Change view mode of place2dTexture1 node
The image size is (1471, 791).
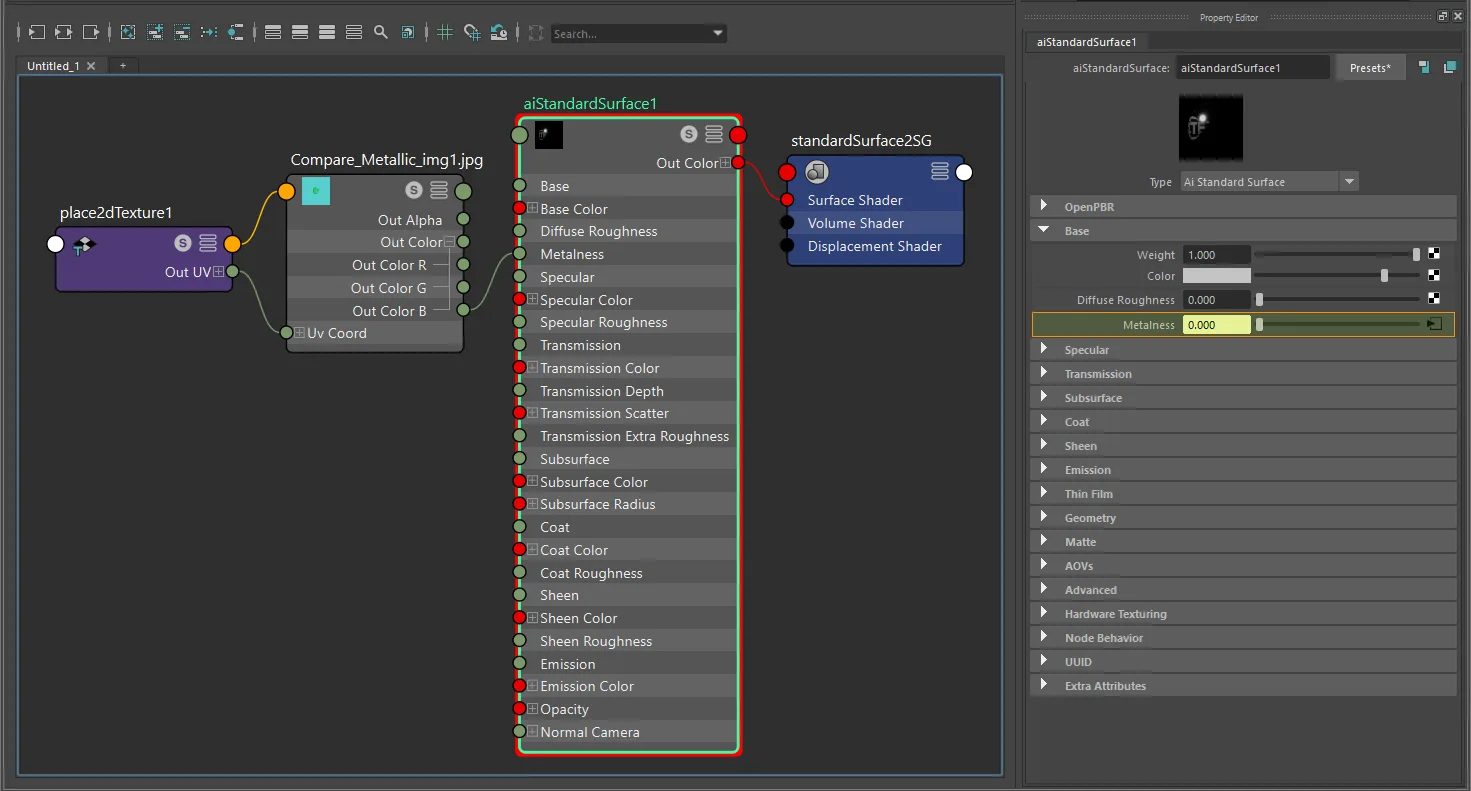click(208, 243)
